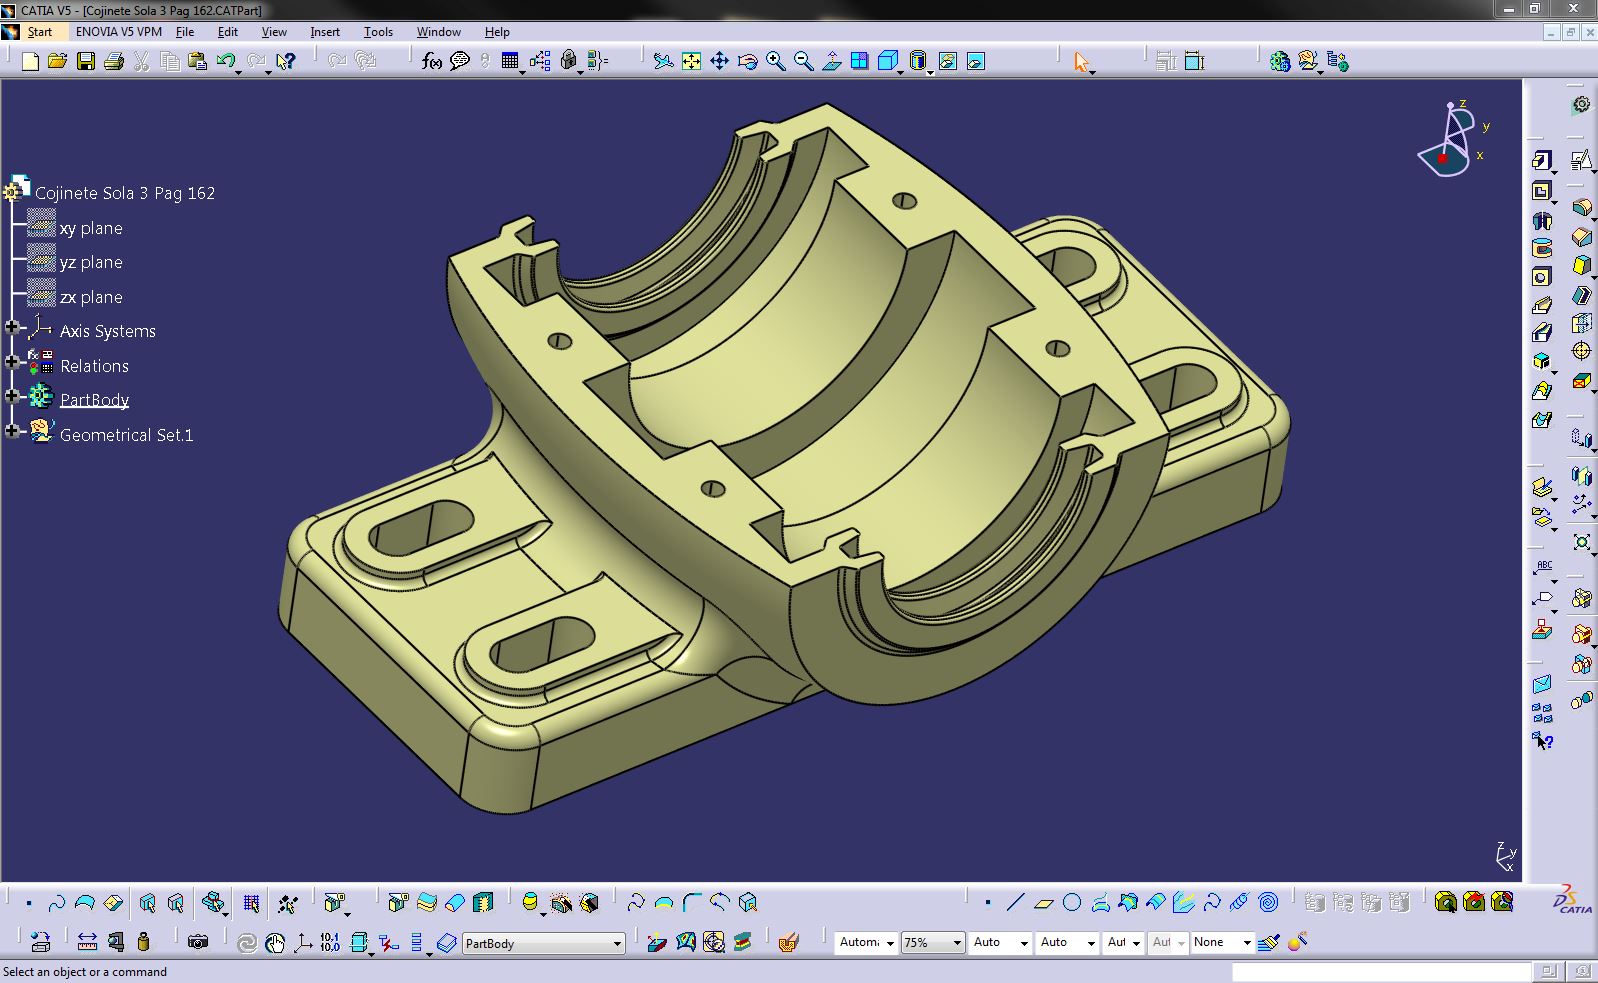Select the yz plane in the tree

click(91, 262)
